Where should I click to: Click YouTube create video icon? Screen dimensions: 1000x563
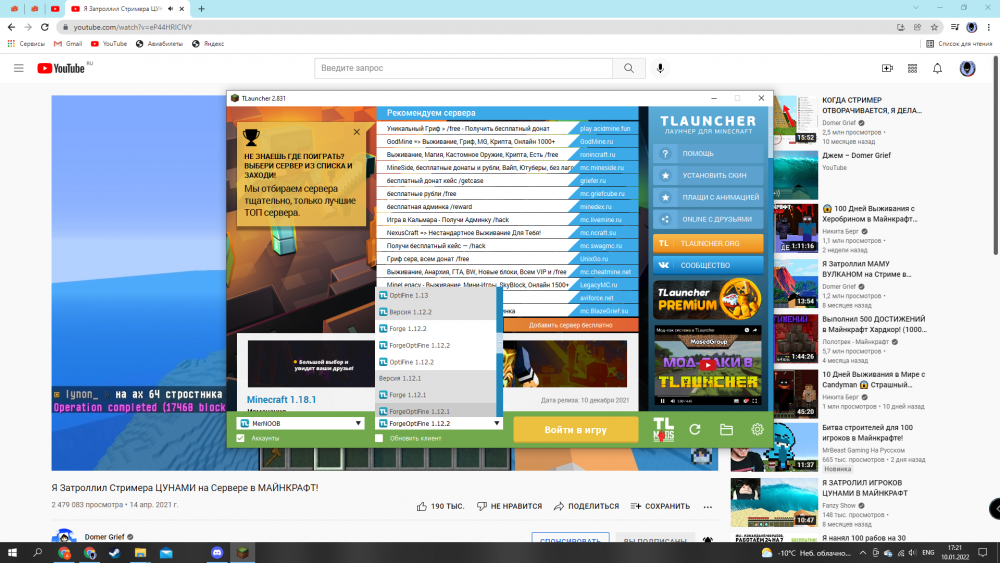(887, 68)
